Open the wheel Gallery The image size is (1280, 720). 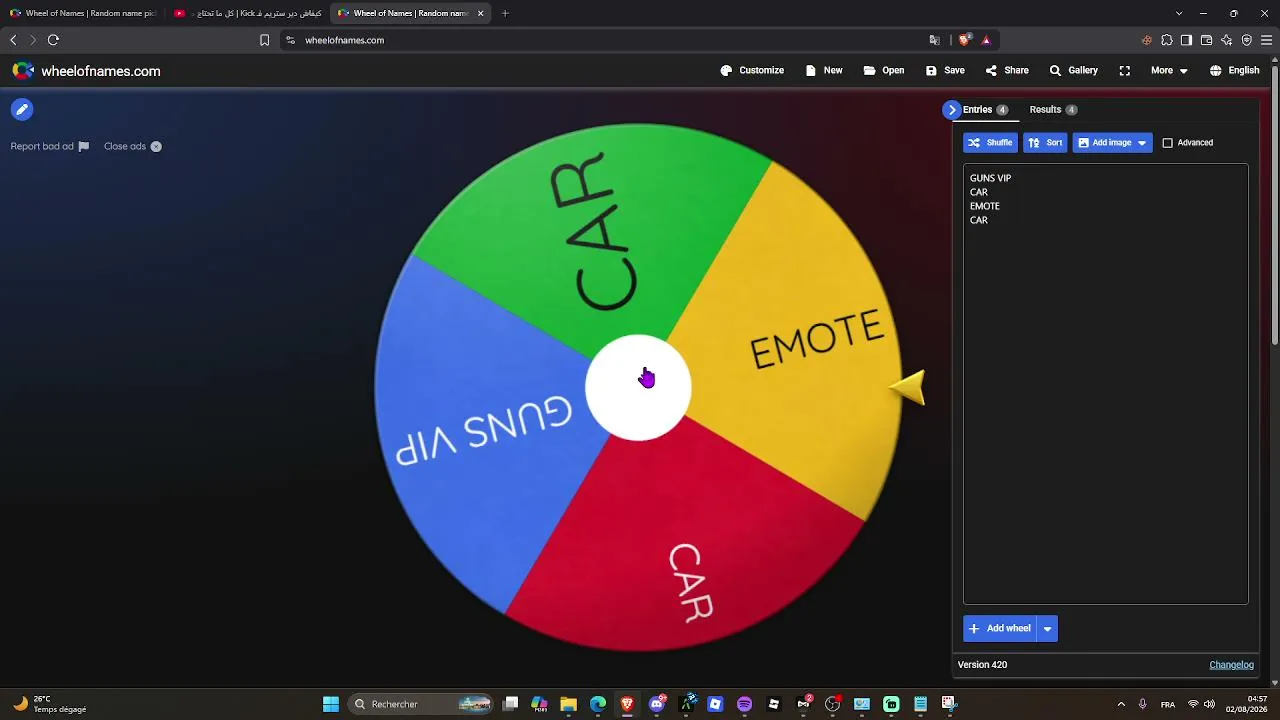tap(1073, 71)
